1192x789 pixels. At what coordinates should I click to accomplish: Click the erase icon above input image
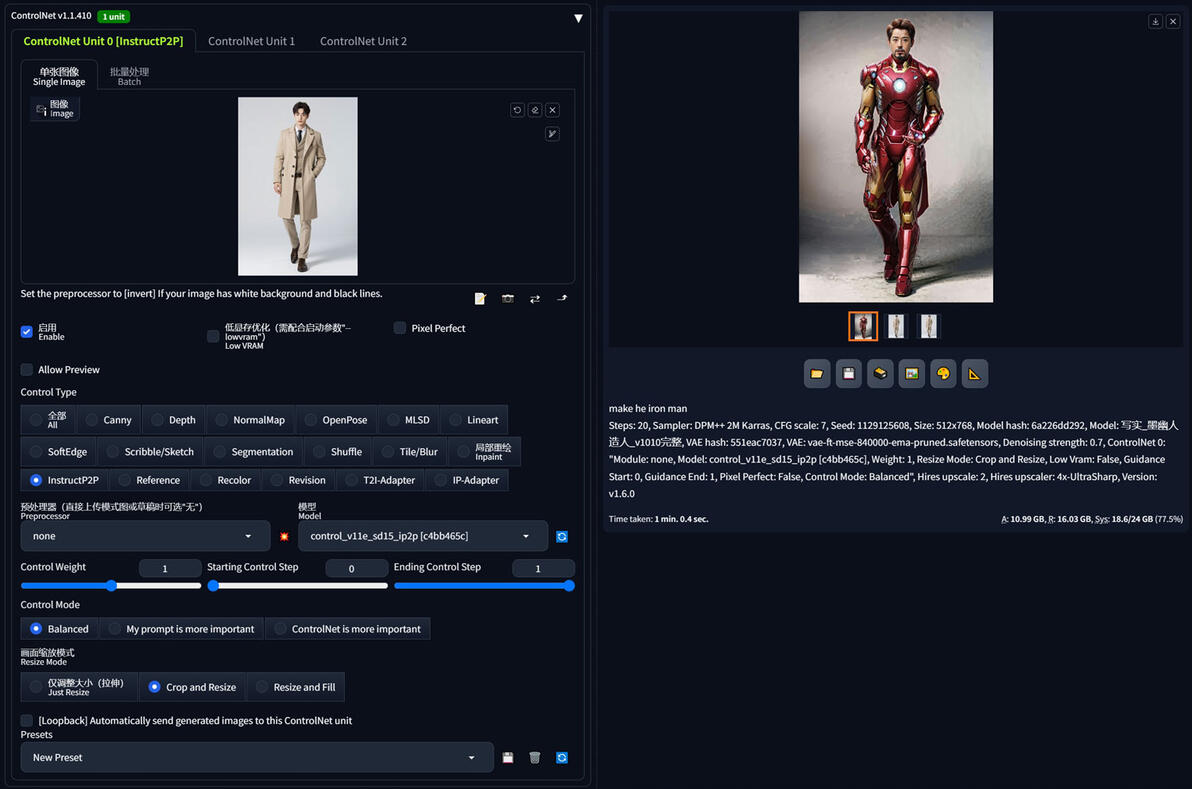point(535,110)
